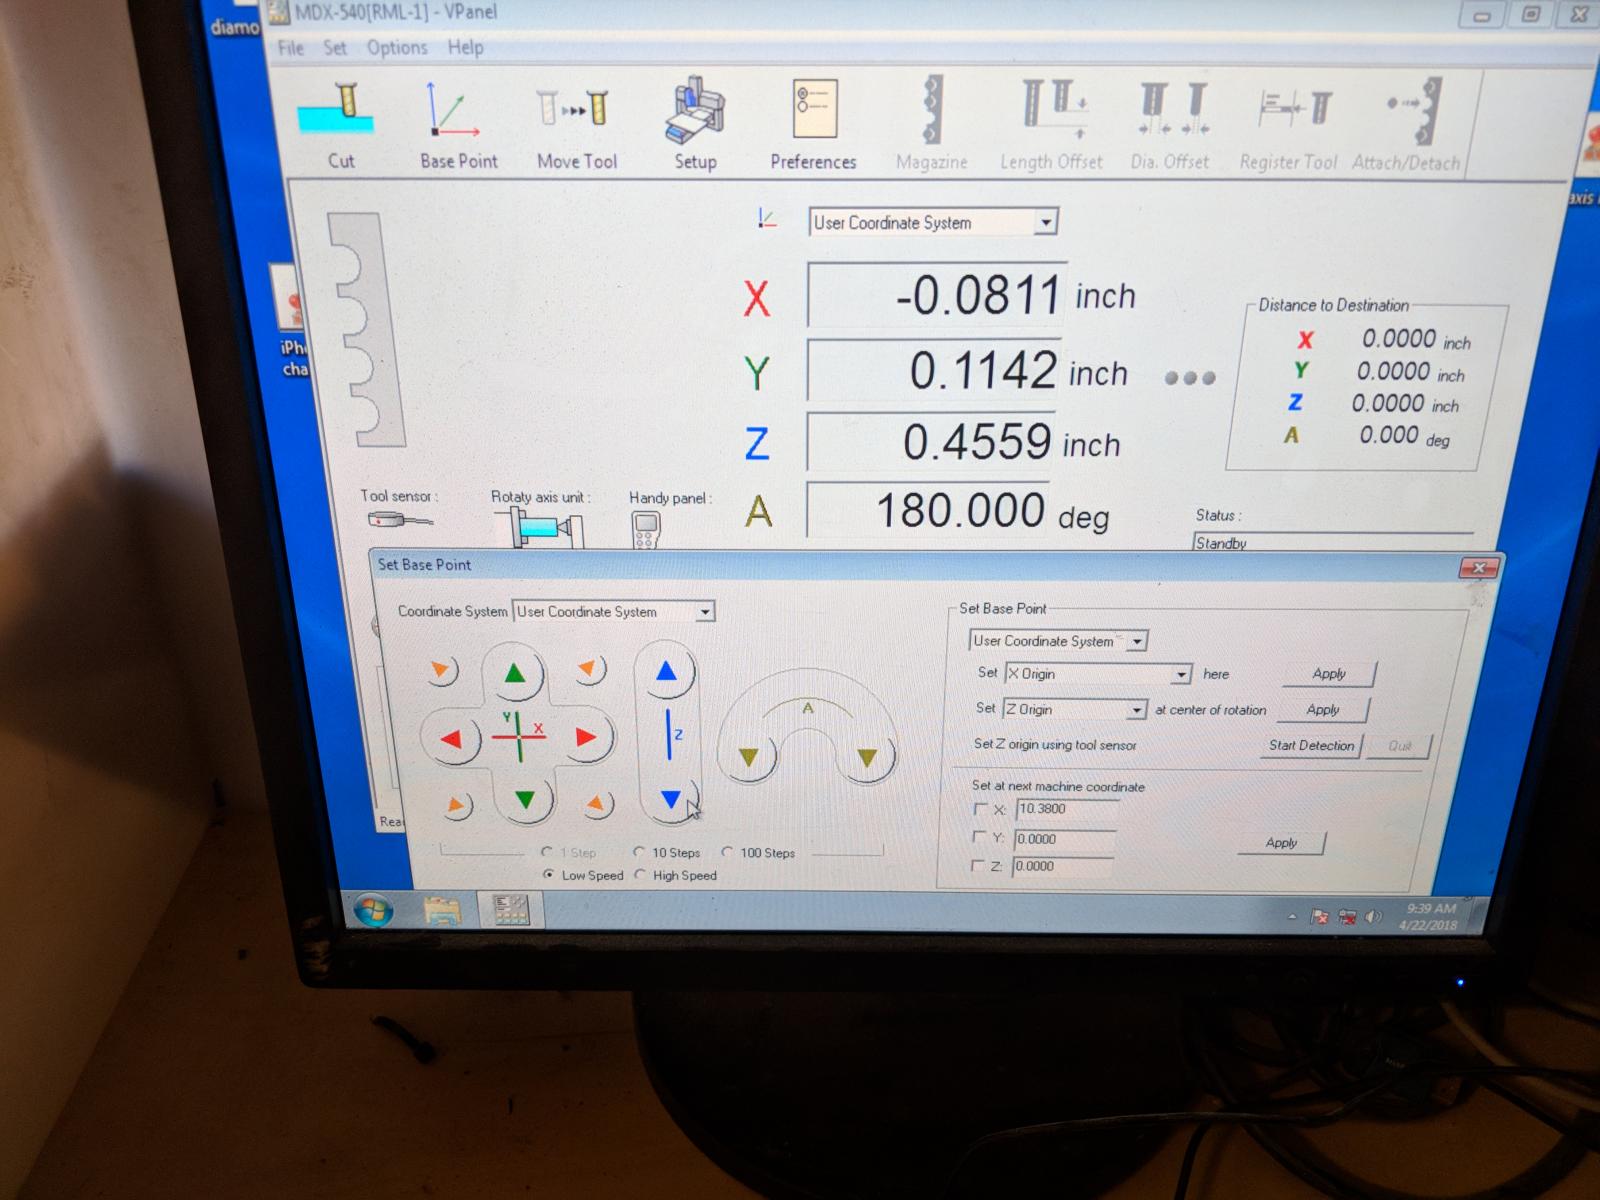Viewport: 1600px width, 1200px height.
Task: Apply the X Origin here setting
Action: pyautogui.click(x=1329, y=674)
